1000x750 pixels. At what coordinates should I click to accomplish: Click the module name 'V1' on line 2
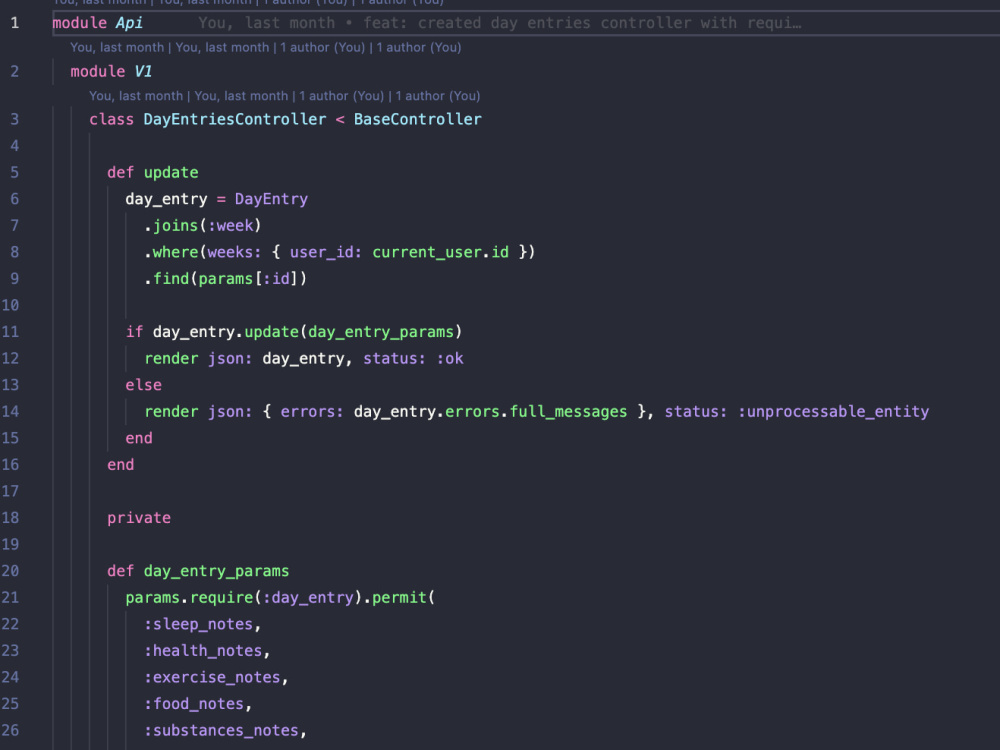point(143,71)
